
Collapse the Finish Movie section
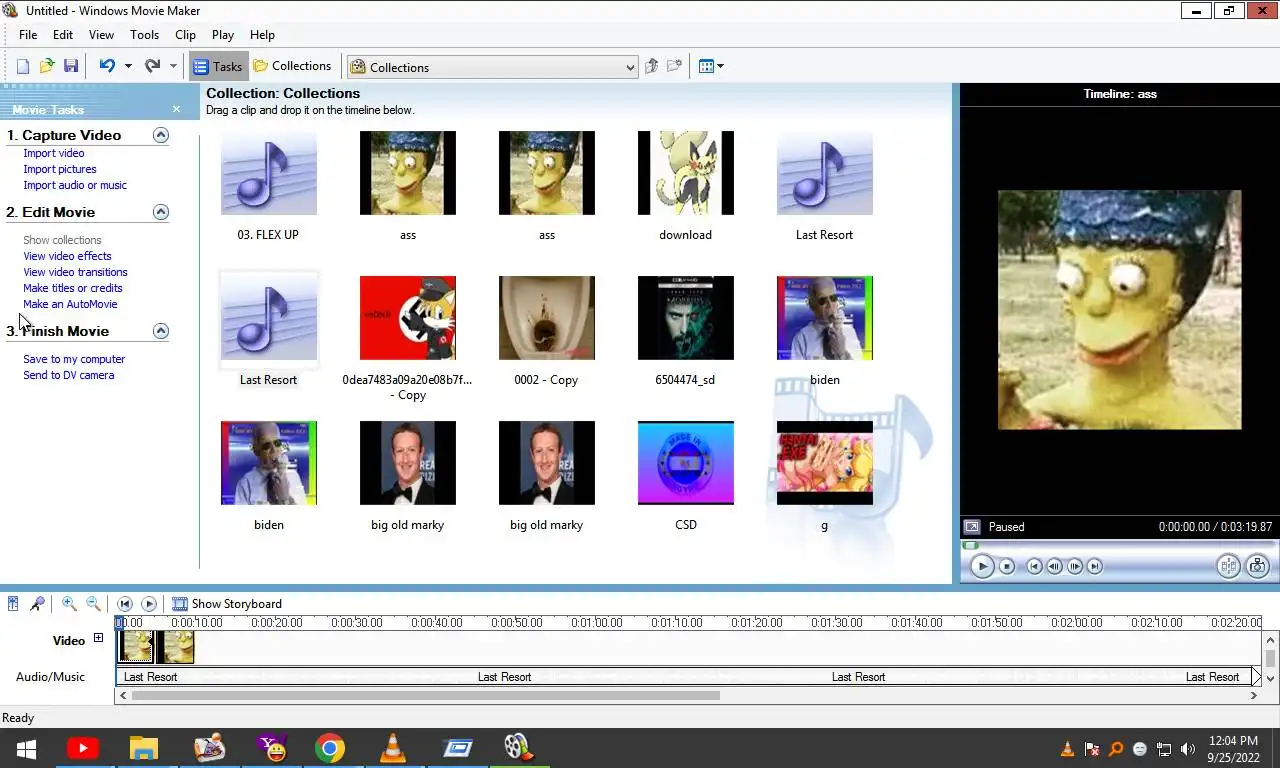160,331
